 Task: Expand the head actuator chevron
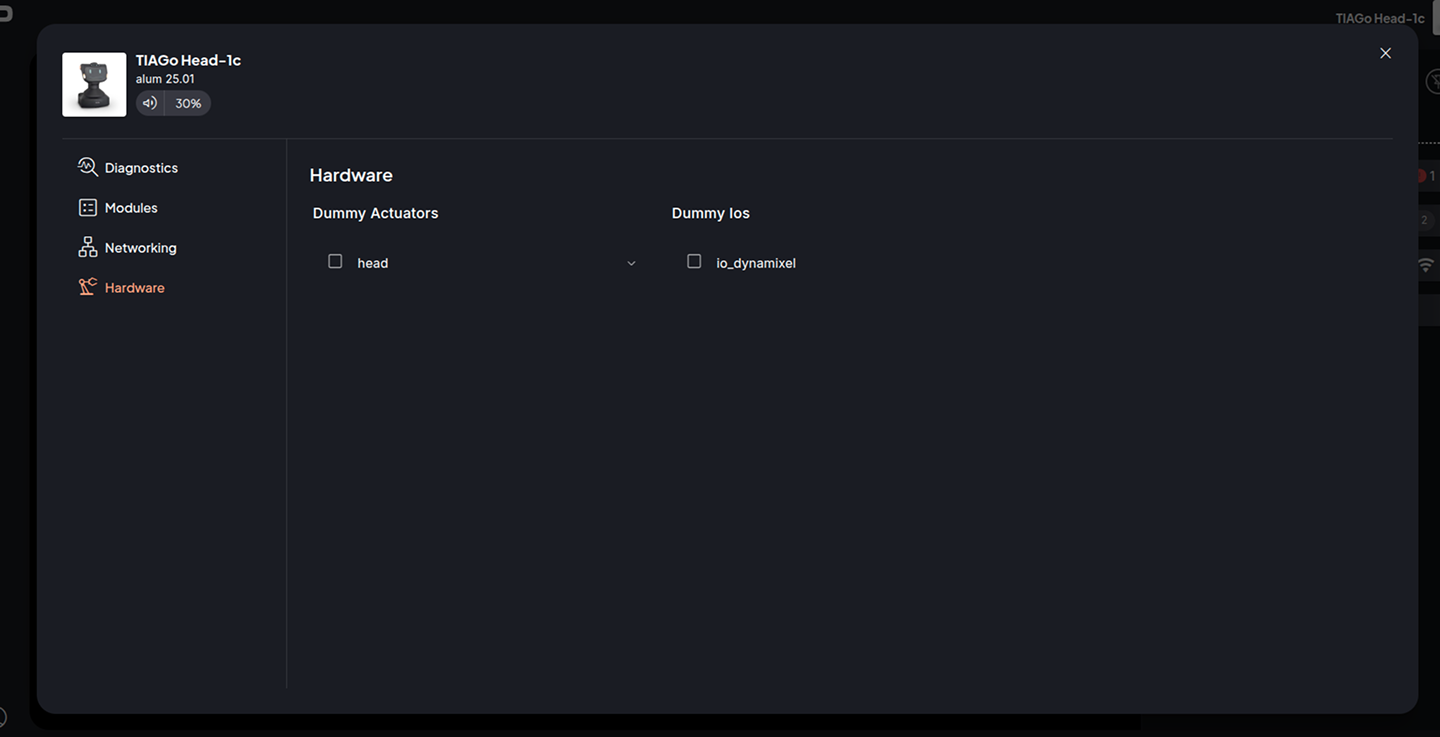pyautogui.click(x=631, y=263)
